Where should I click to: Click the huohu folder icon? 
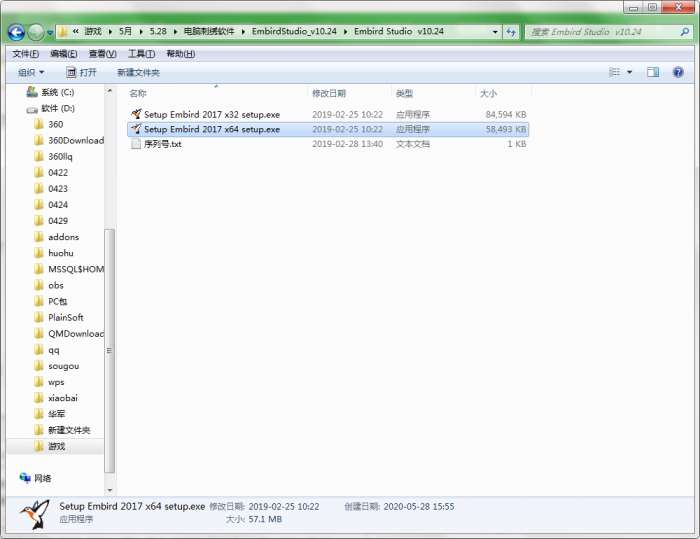(39, 253)
